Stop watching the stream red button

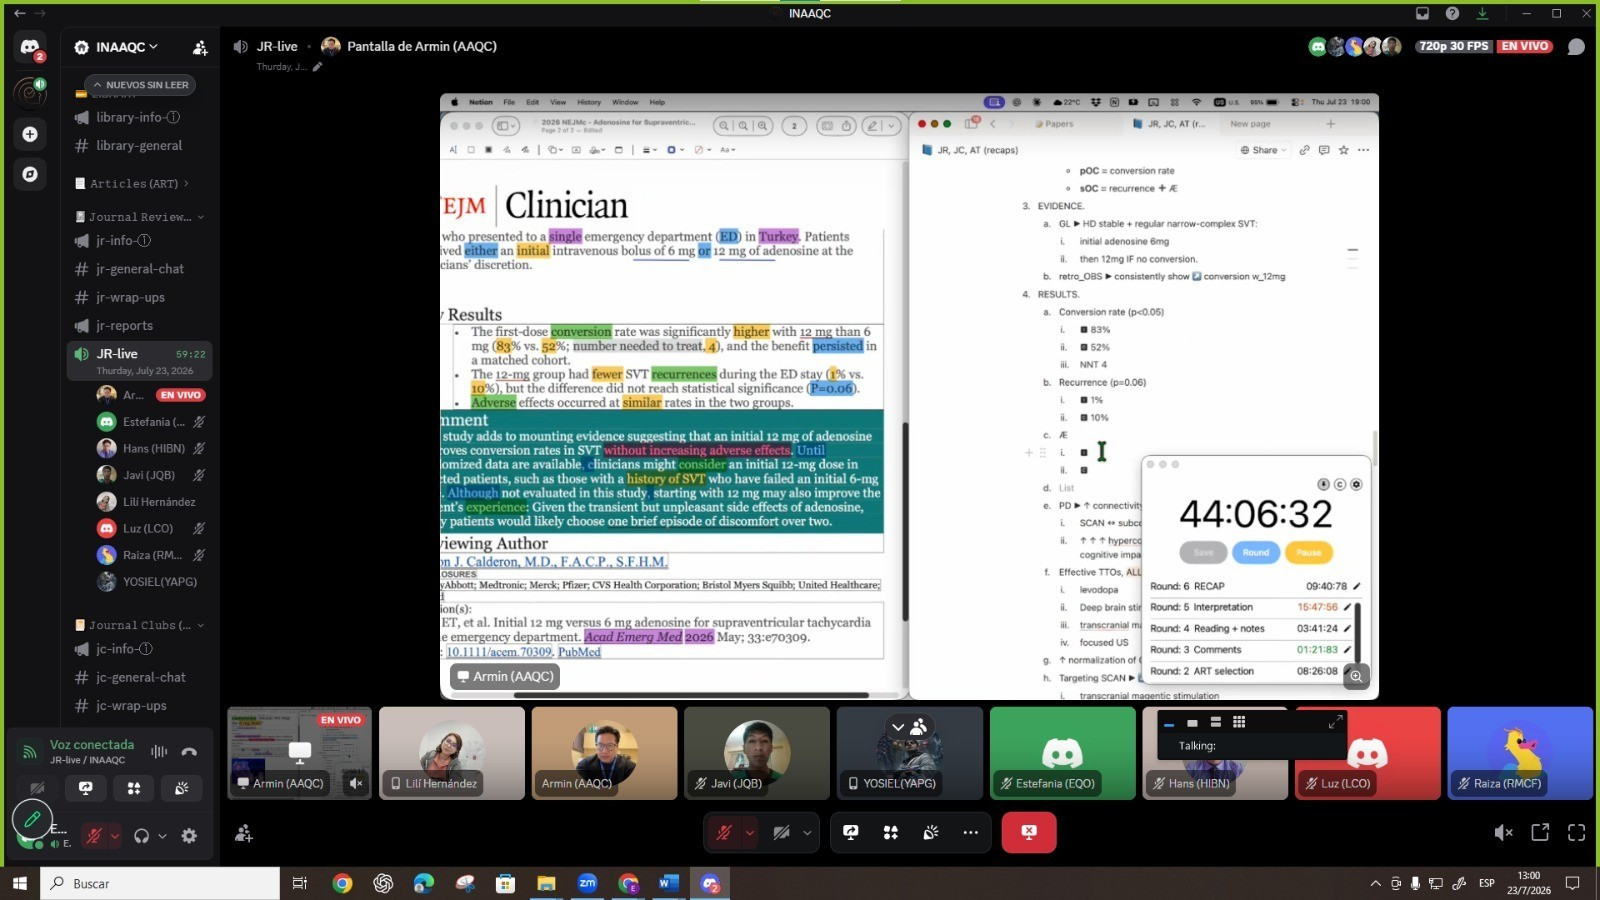pos(1028,832)
